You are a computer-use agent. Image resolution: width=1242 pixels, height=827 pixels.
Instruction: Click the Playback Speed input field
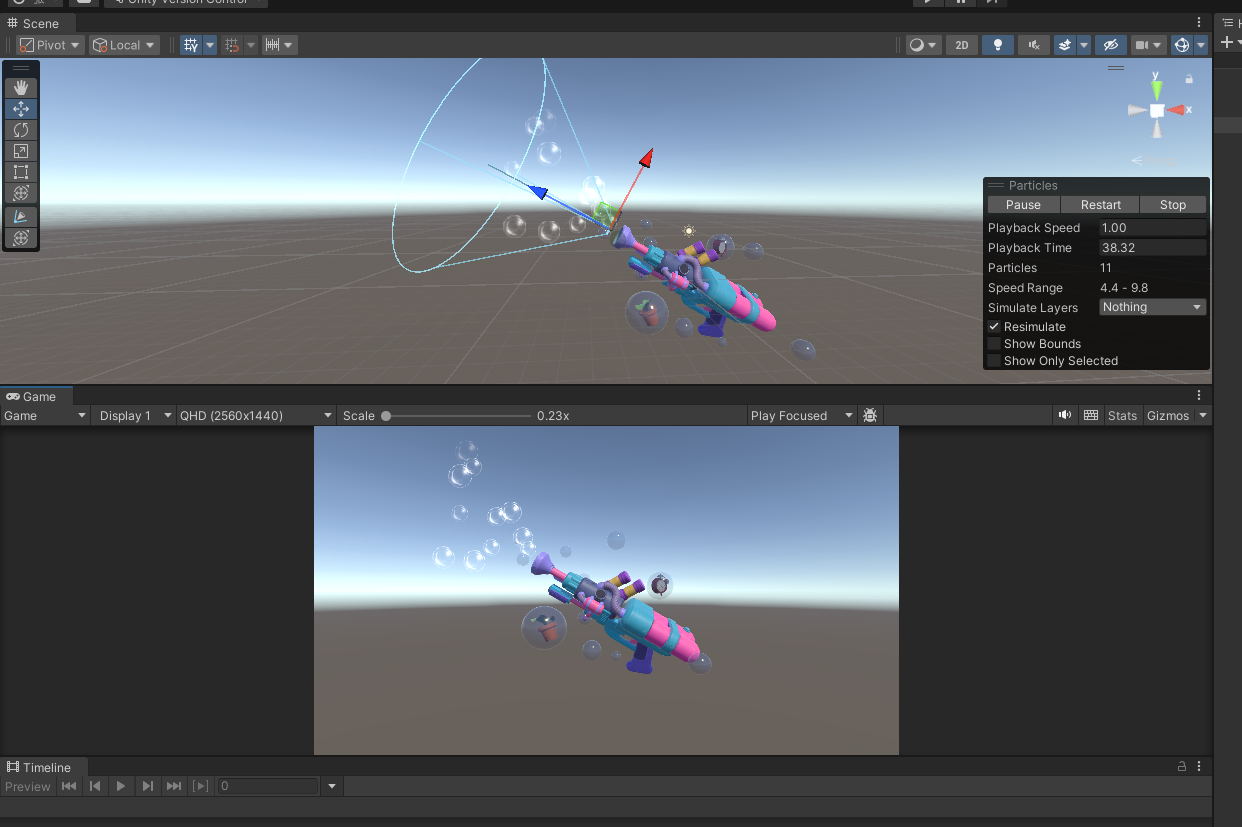pos(1152,228)
